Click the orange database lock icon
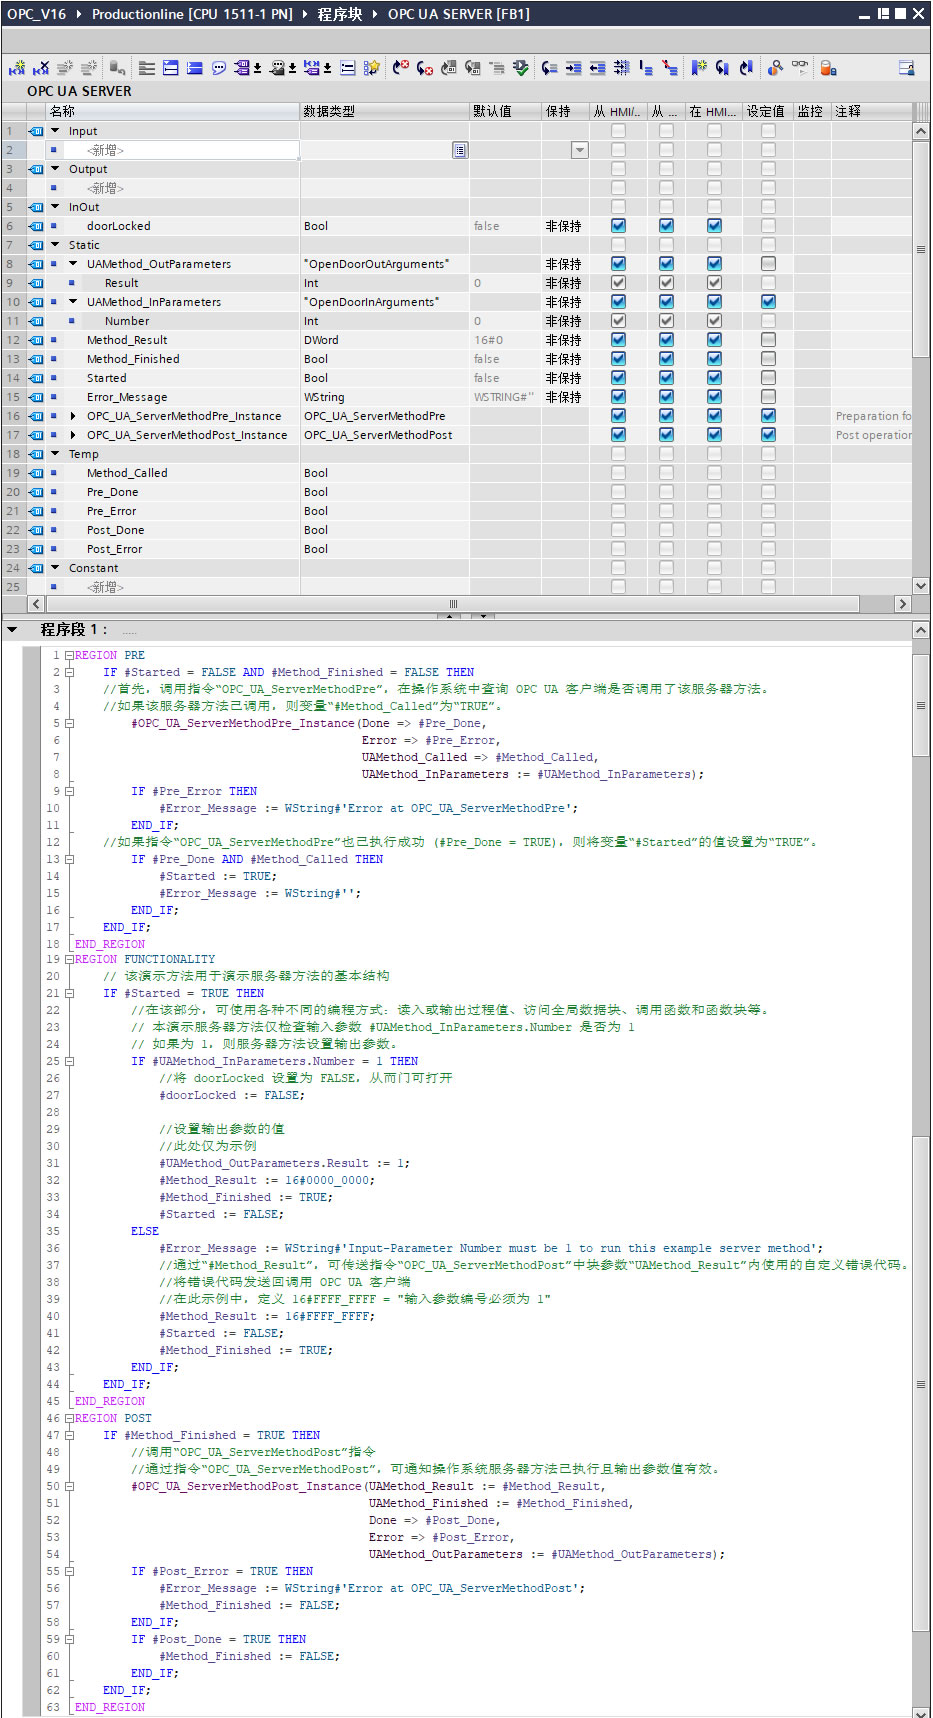Viewport: 933px width, 1718px height. [828, 68]
